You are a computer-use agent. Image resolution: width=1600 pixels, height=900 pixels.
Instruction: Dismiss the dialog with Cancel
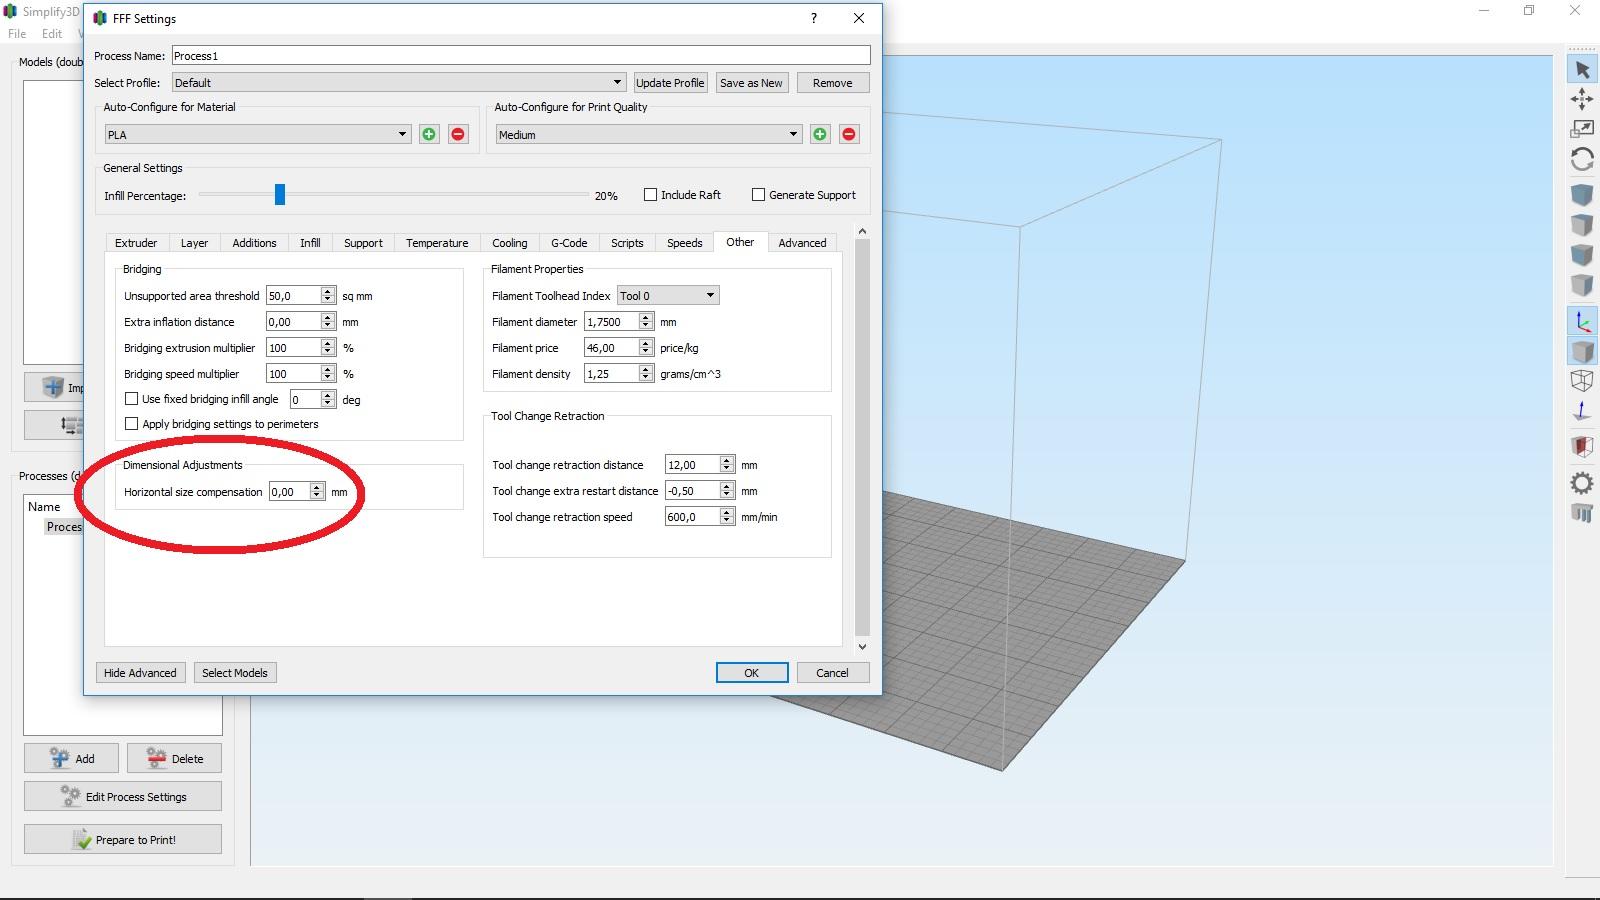tap(832, 673)
